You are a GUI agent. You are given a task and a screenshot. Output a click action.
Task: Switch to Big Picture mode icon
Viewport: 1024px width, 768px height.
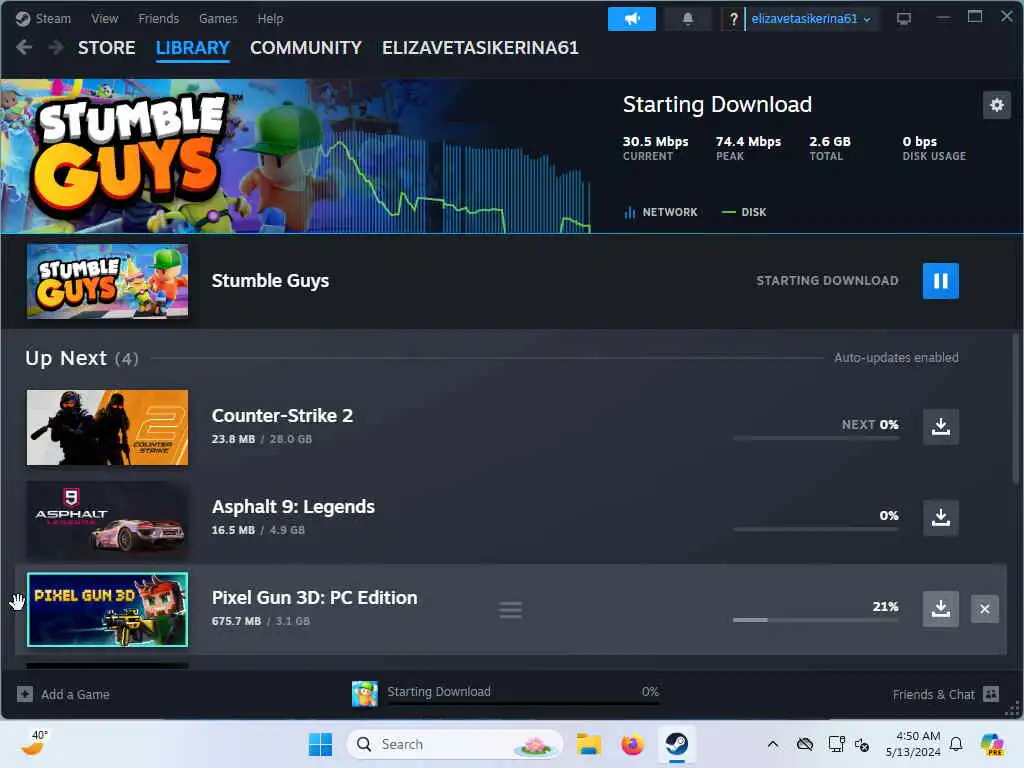click(x=904, y=19)
